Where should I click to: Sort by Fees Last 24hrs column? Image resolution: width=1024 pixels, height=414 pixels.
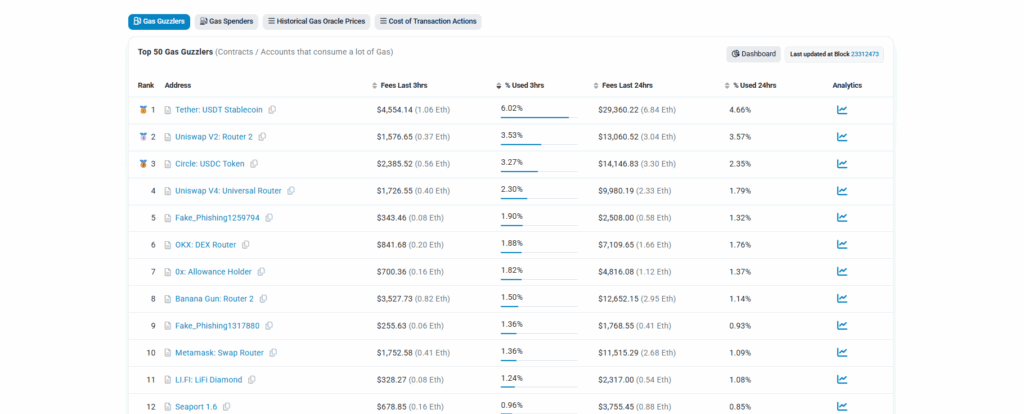pyautogui.click(x=623, y=86)
